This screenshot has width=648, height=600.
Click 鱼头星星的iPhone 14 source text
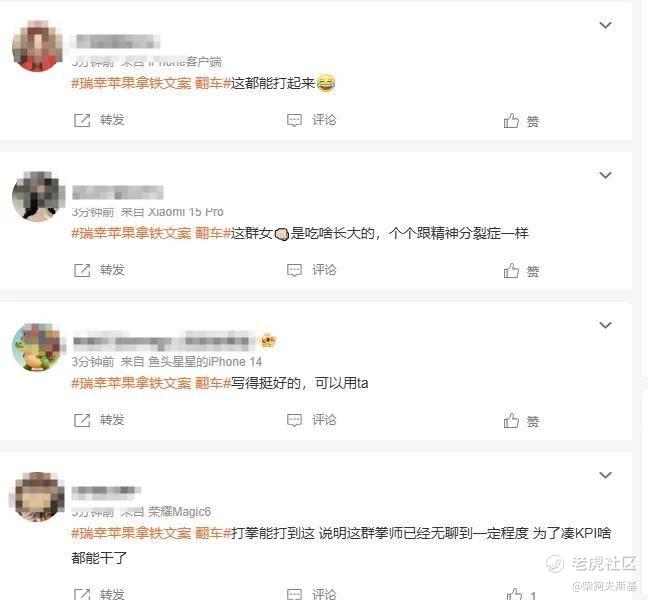pyautogui.click(x=205, y=362)
